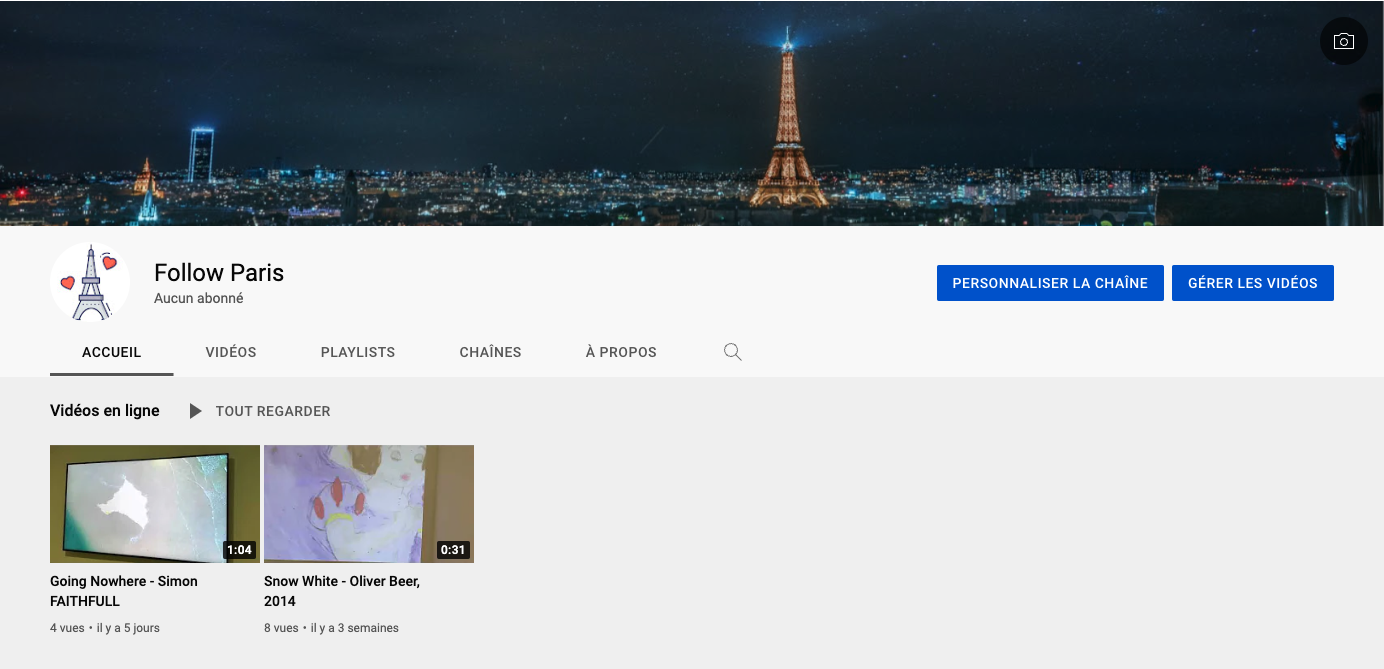Click the camera icon on the banner
The width and height of the screenshot is (1384, 669).
coord(1344,42)
